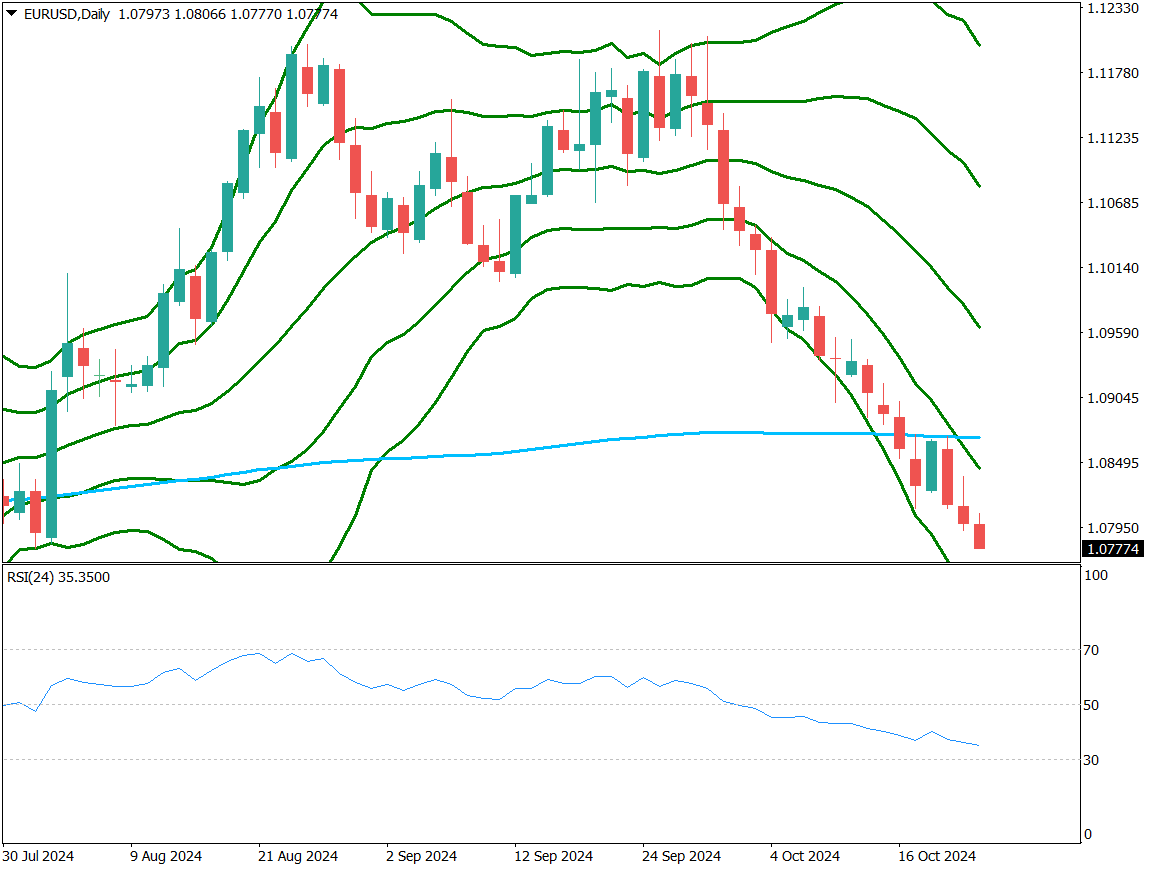
Task: Click the last red candle on the chart
Action: click(x=979, y=535)
